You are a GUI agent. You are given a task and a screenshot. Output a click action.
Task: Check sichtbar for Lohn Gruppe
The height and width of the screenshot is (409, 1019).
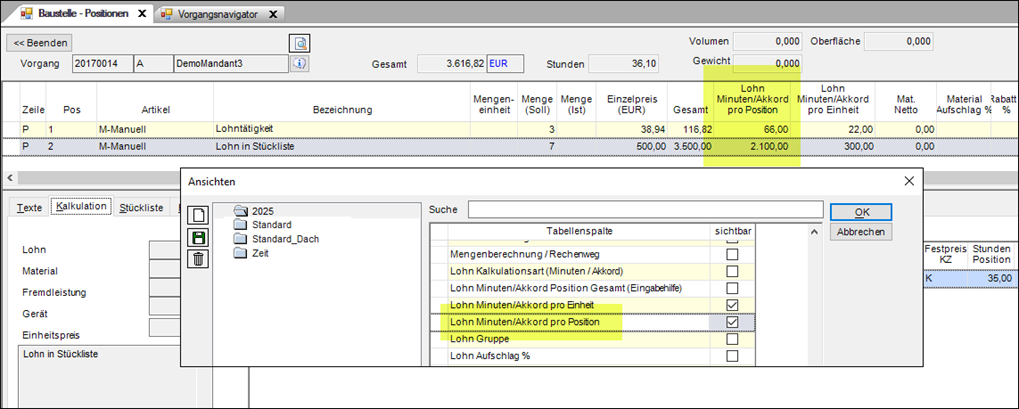pyautogui.click(x=732, y=339)
